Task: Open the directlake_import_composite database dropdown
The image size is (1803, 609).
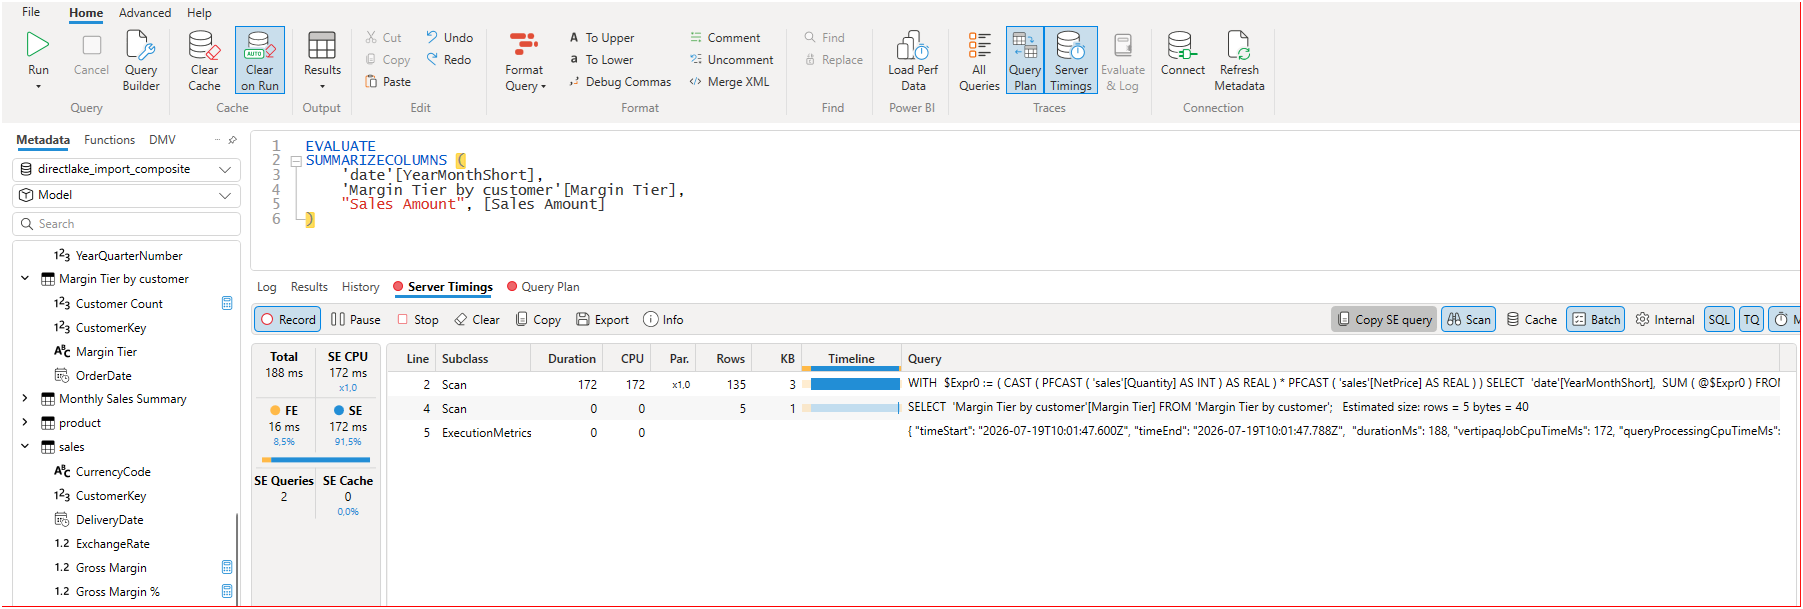Action: [126, 169]
